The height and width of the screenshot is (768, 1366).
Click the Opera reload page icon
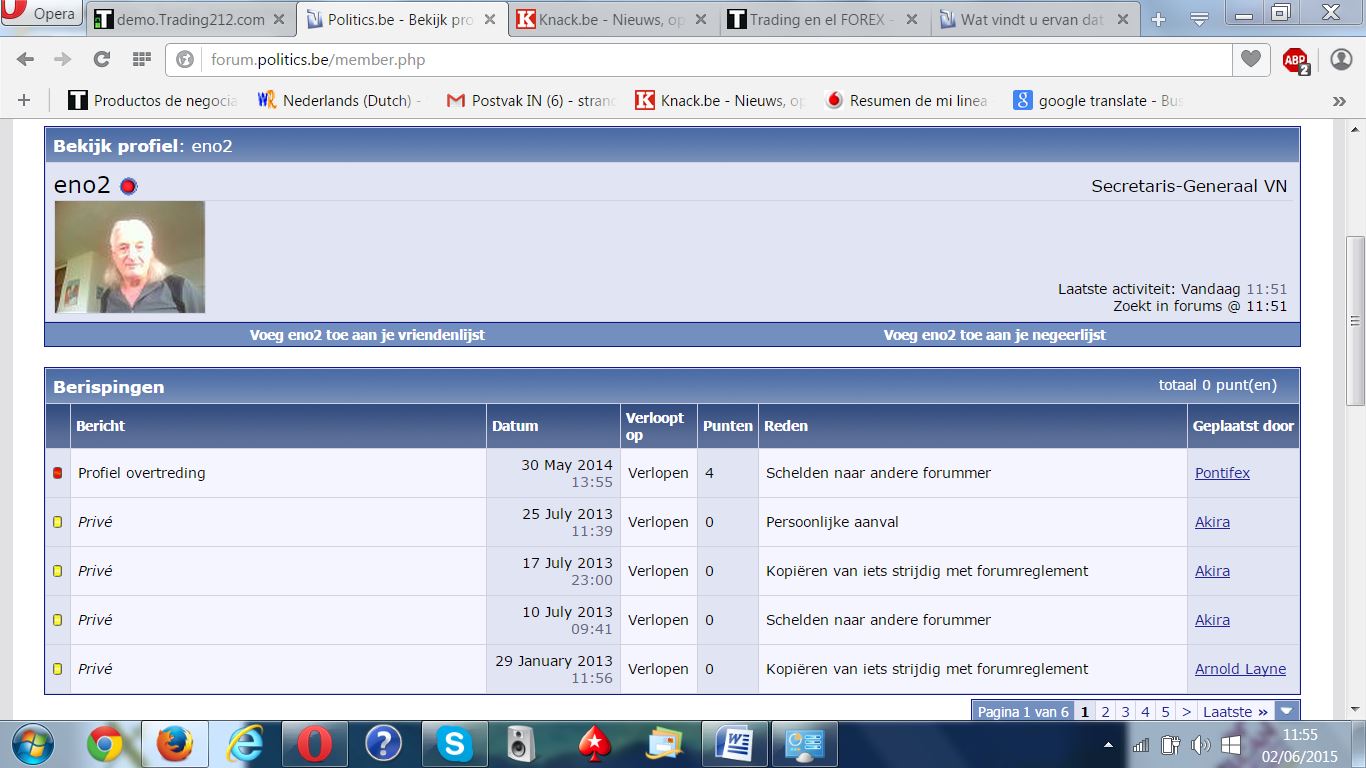tap(101, 60)
